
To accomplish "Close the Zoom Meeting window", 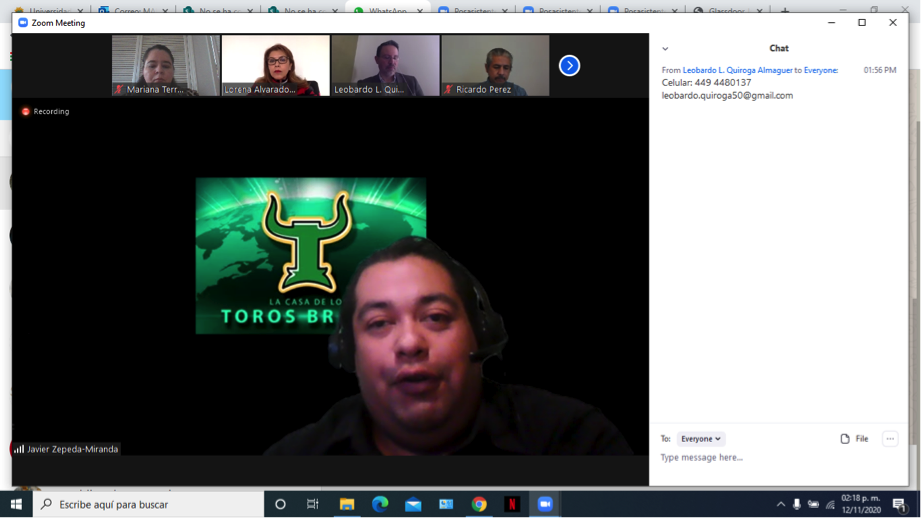I will [x=893, y=22].
